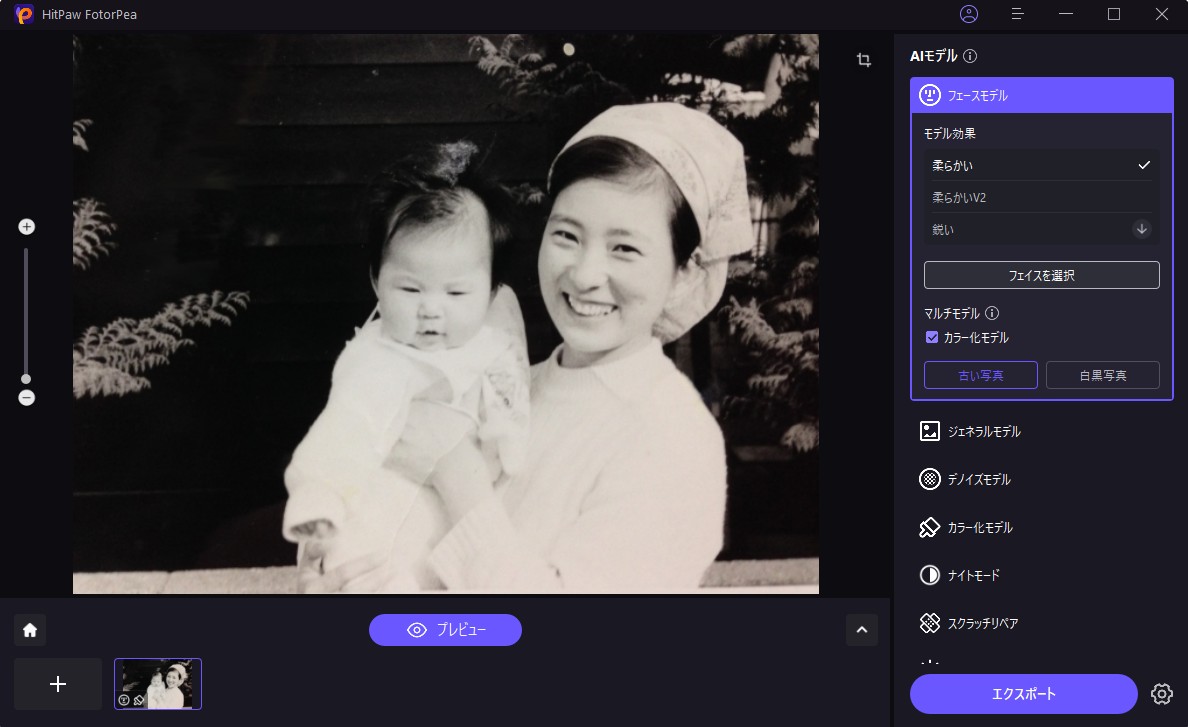Click the info icon beside AIモデル

point(970,56)
